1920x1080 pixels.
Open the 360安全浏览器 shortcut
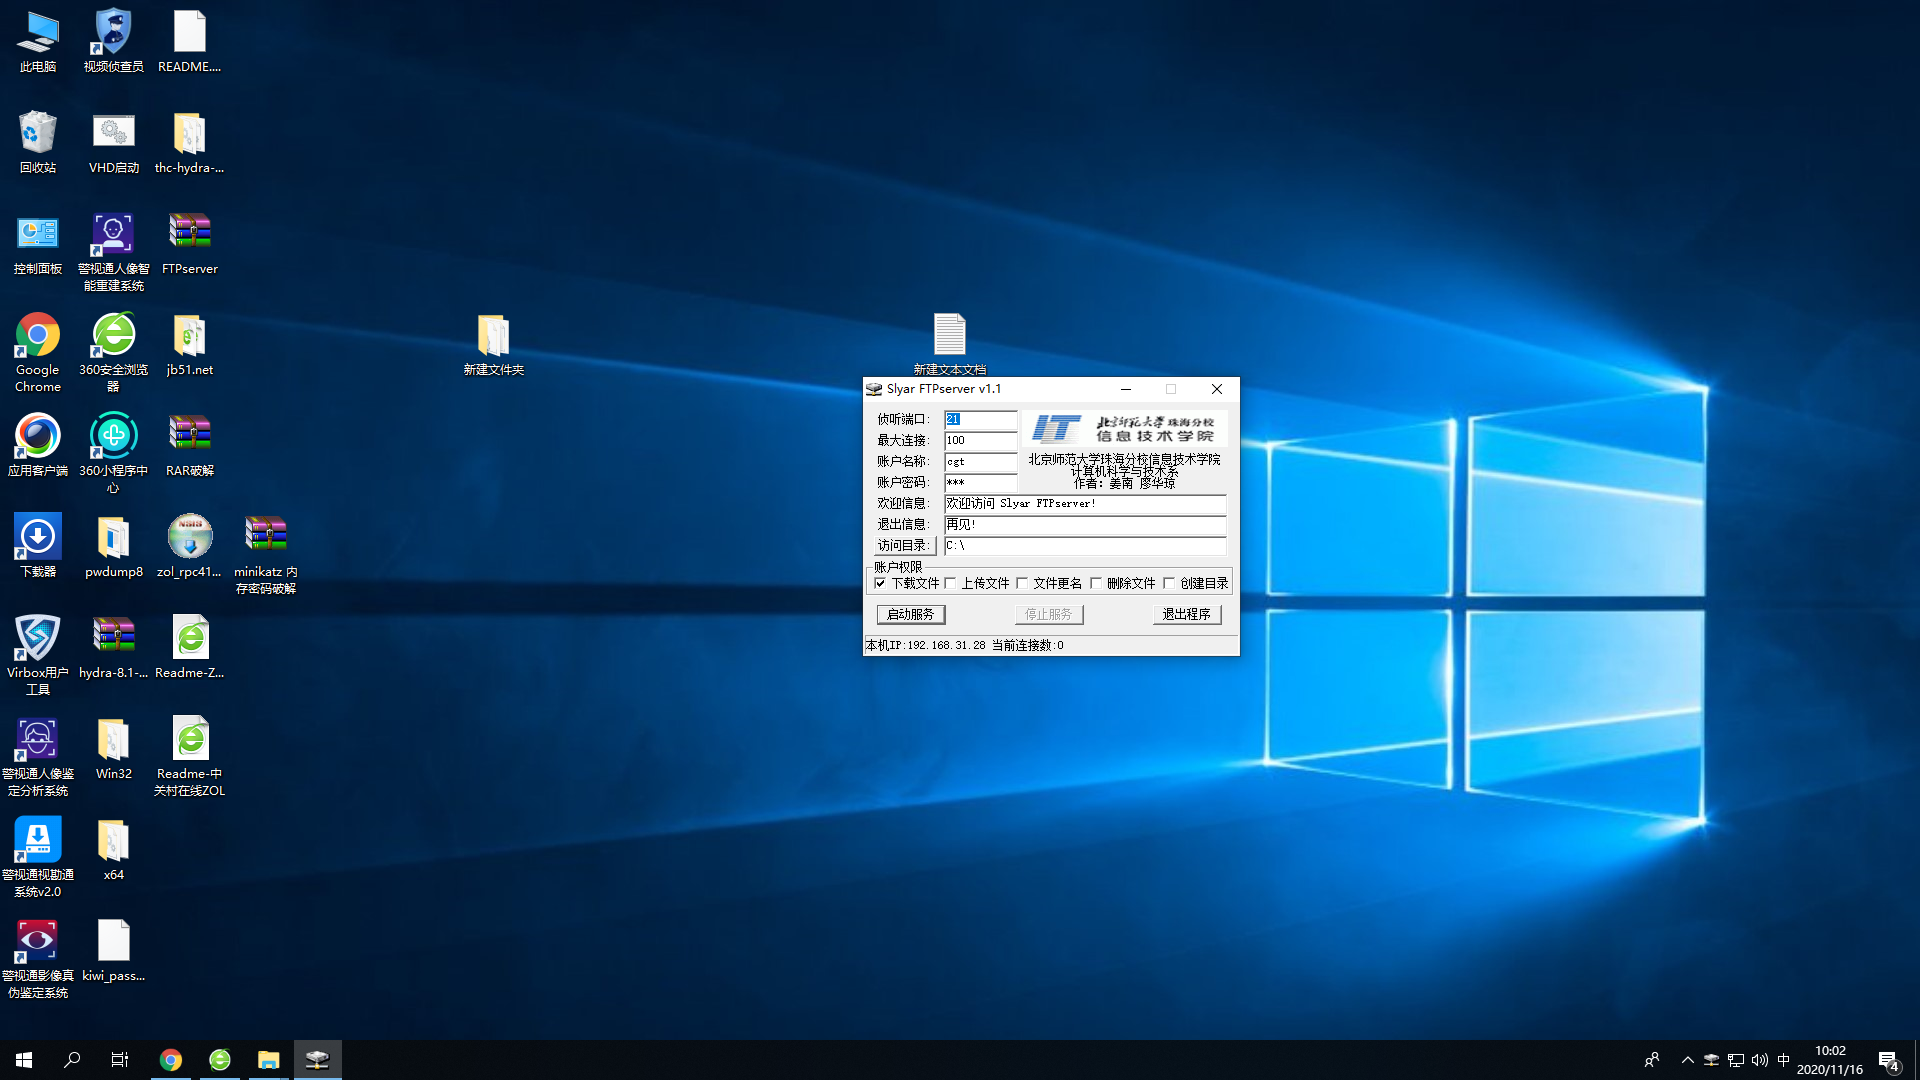pos(113,334)
